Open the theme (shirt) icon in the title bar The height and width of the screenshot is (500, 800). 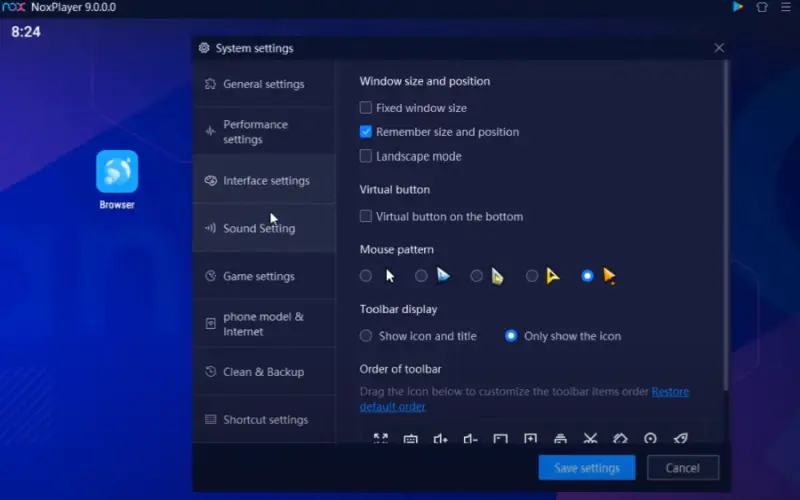click(x=762, y=7)
